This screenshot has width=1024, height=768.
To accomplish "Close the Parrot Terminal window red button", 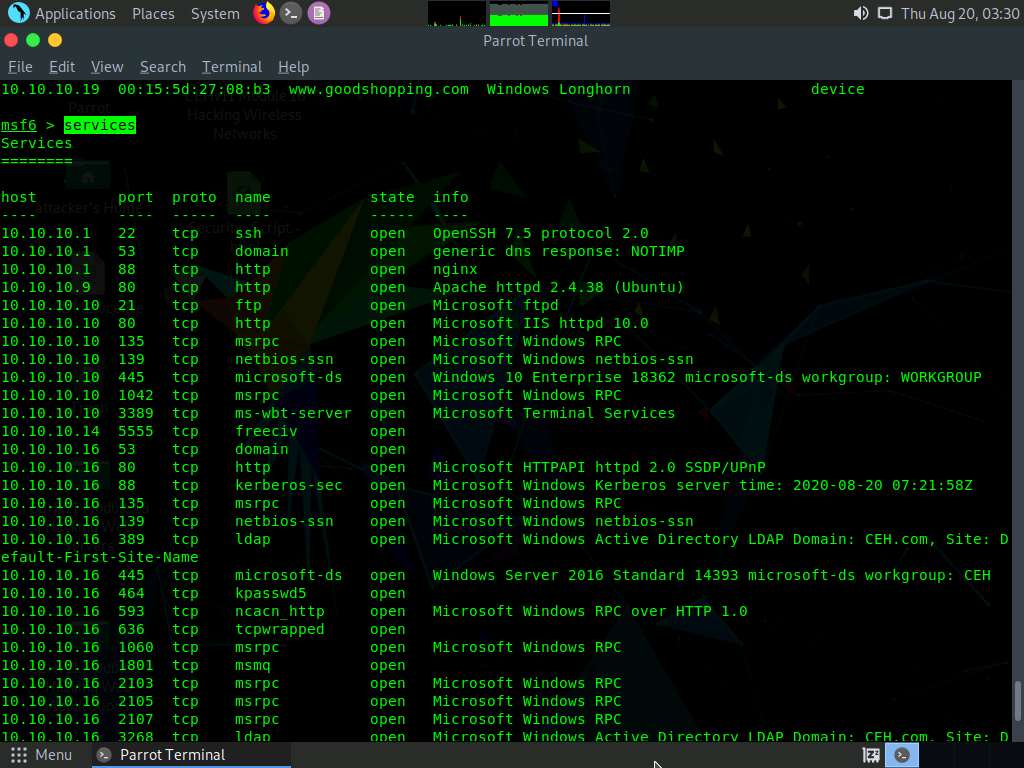I will click(11, 40).
